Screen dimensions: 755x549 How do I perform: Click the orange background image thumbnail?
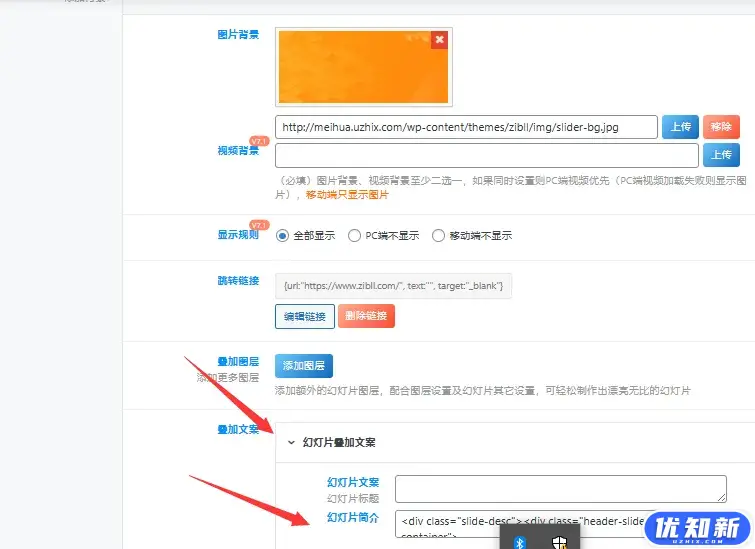pyautogui.click(x=363, y=67)
